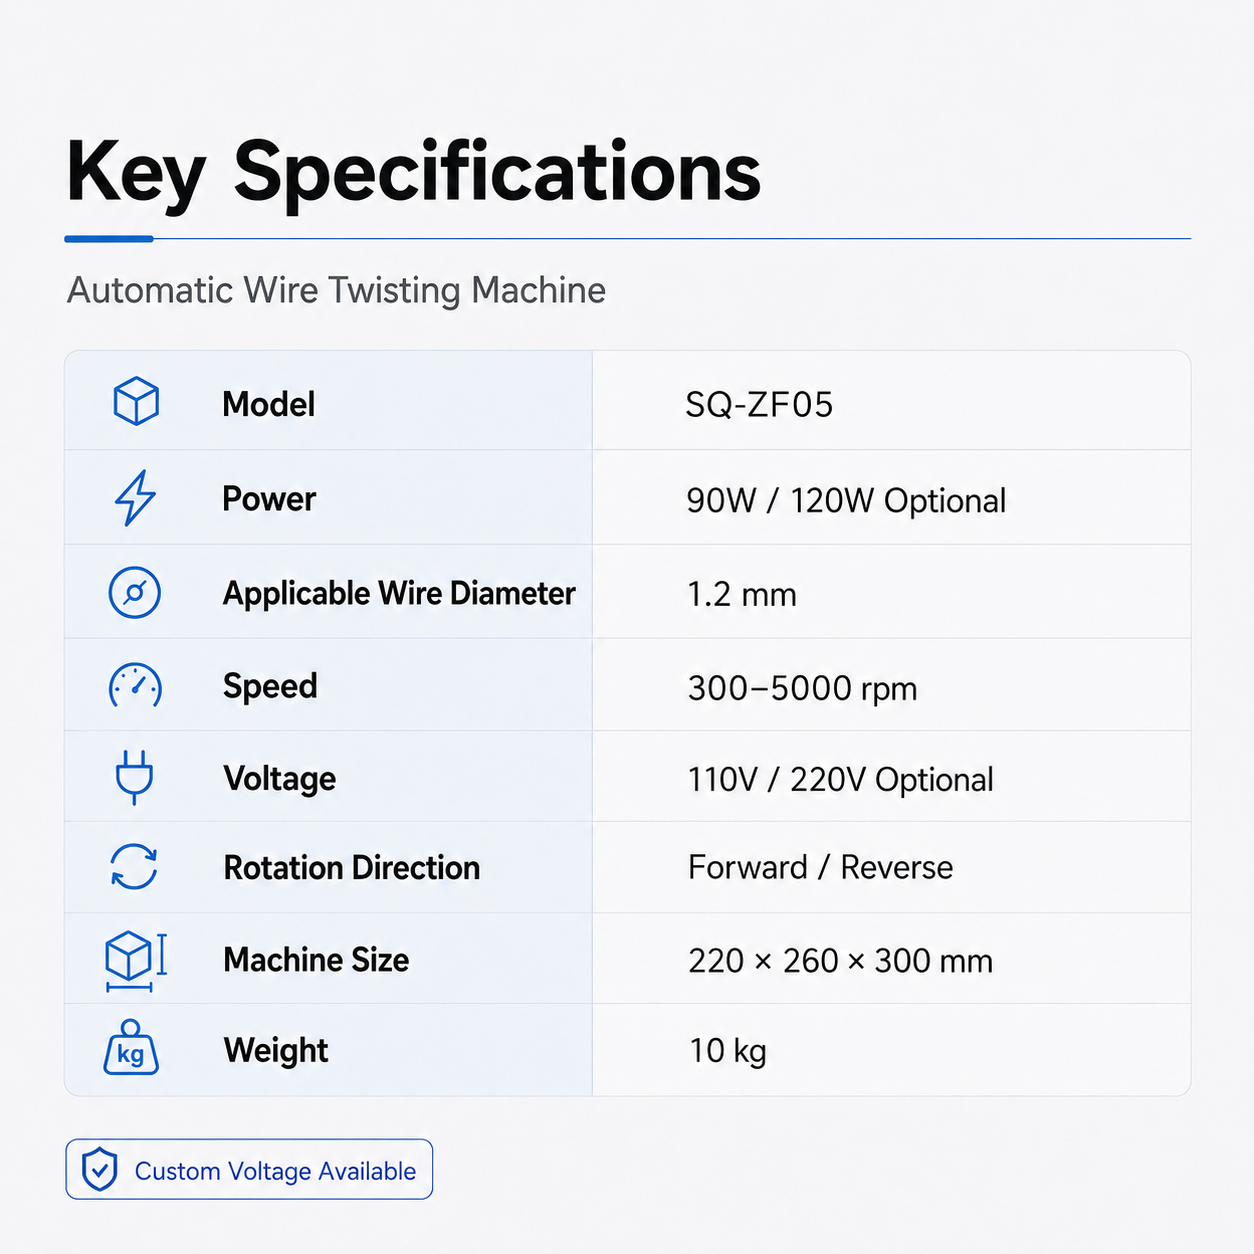Click the Machine Size box icon

135,960
